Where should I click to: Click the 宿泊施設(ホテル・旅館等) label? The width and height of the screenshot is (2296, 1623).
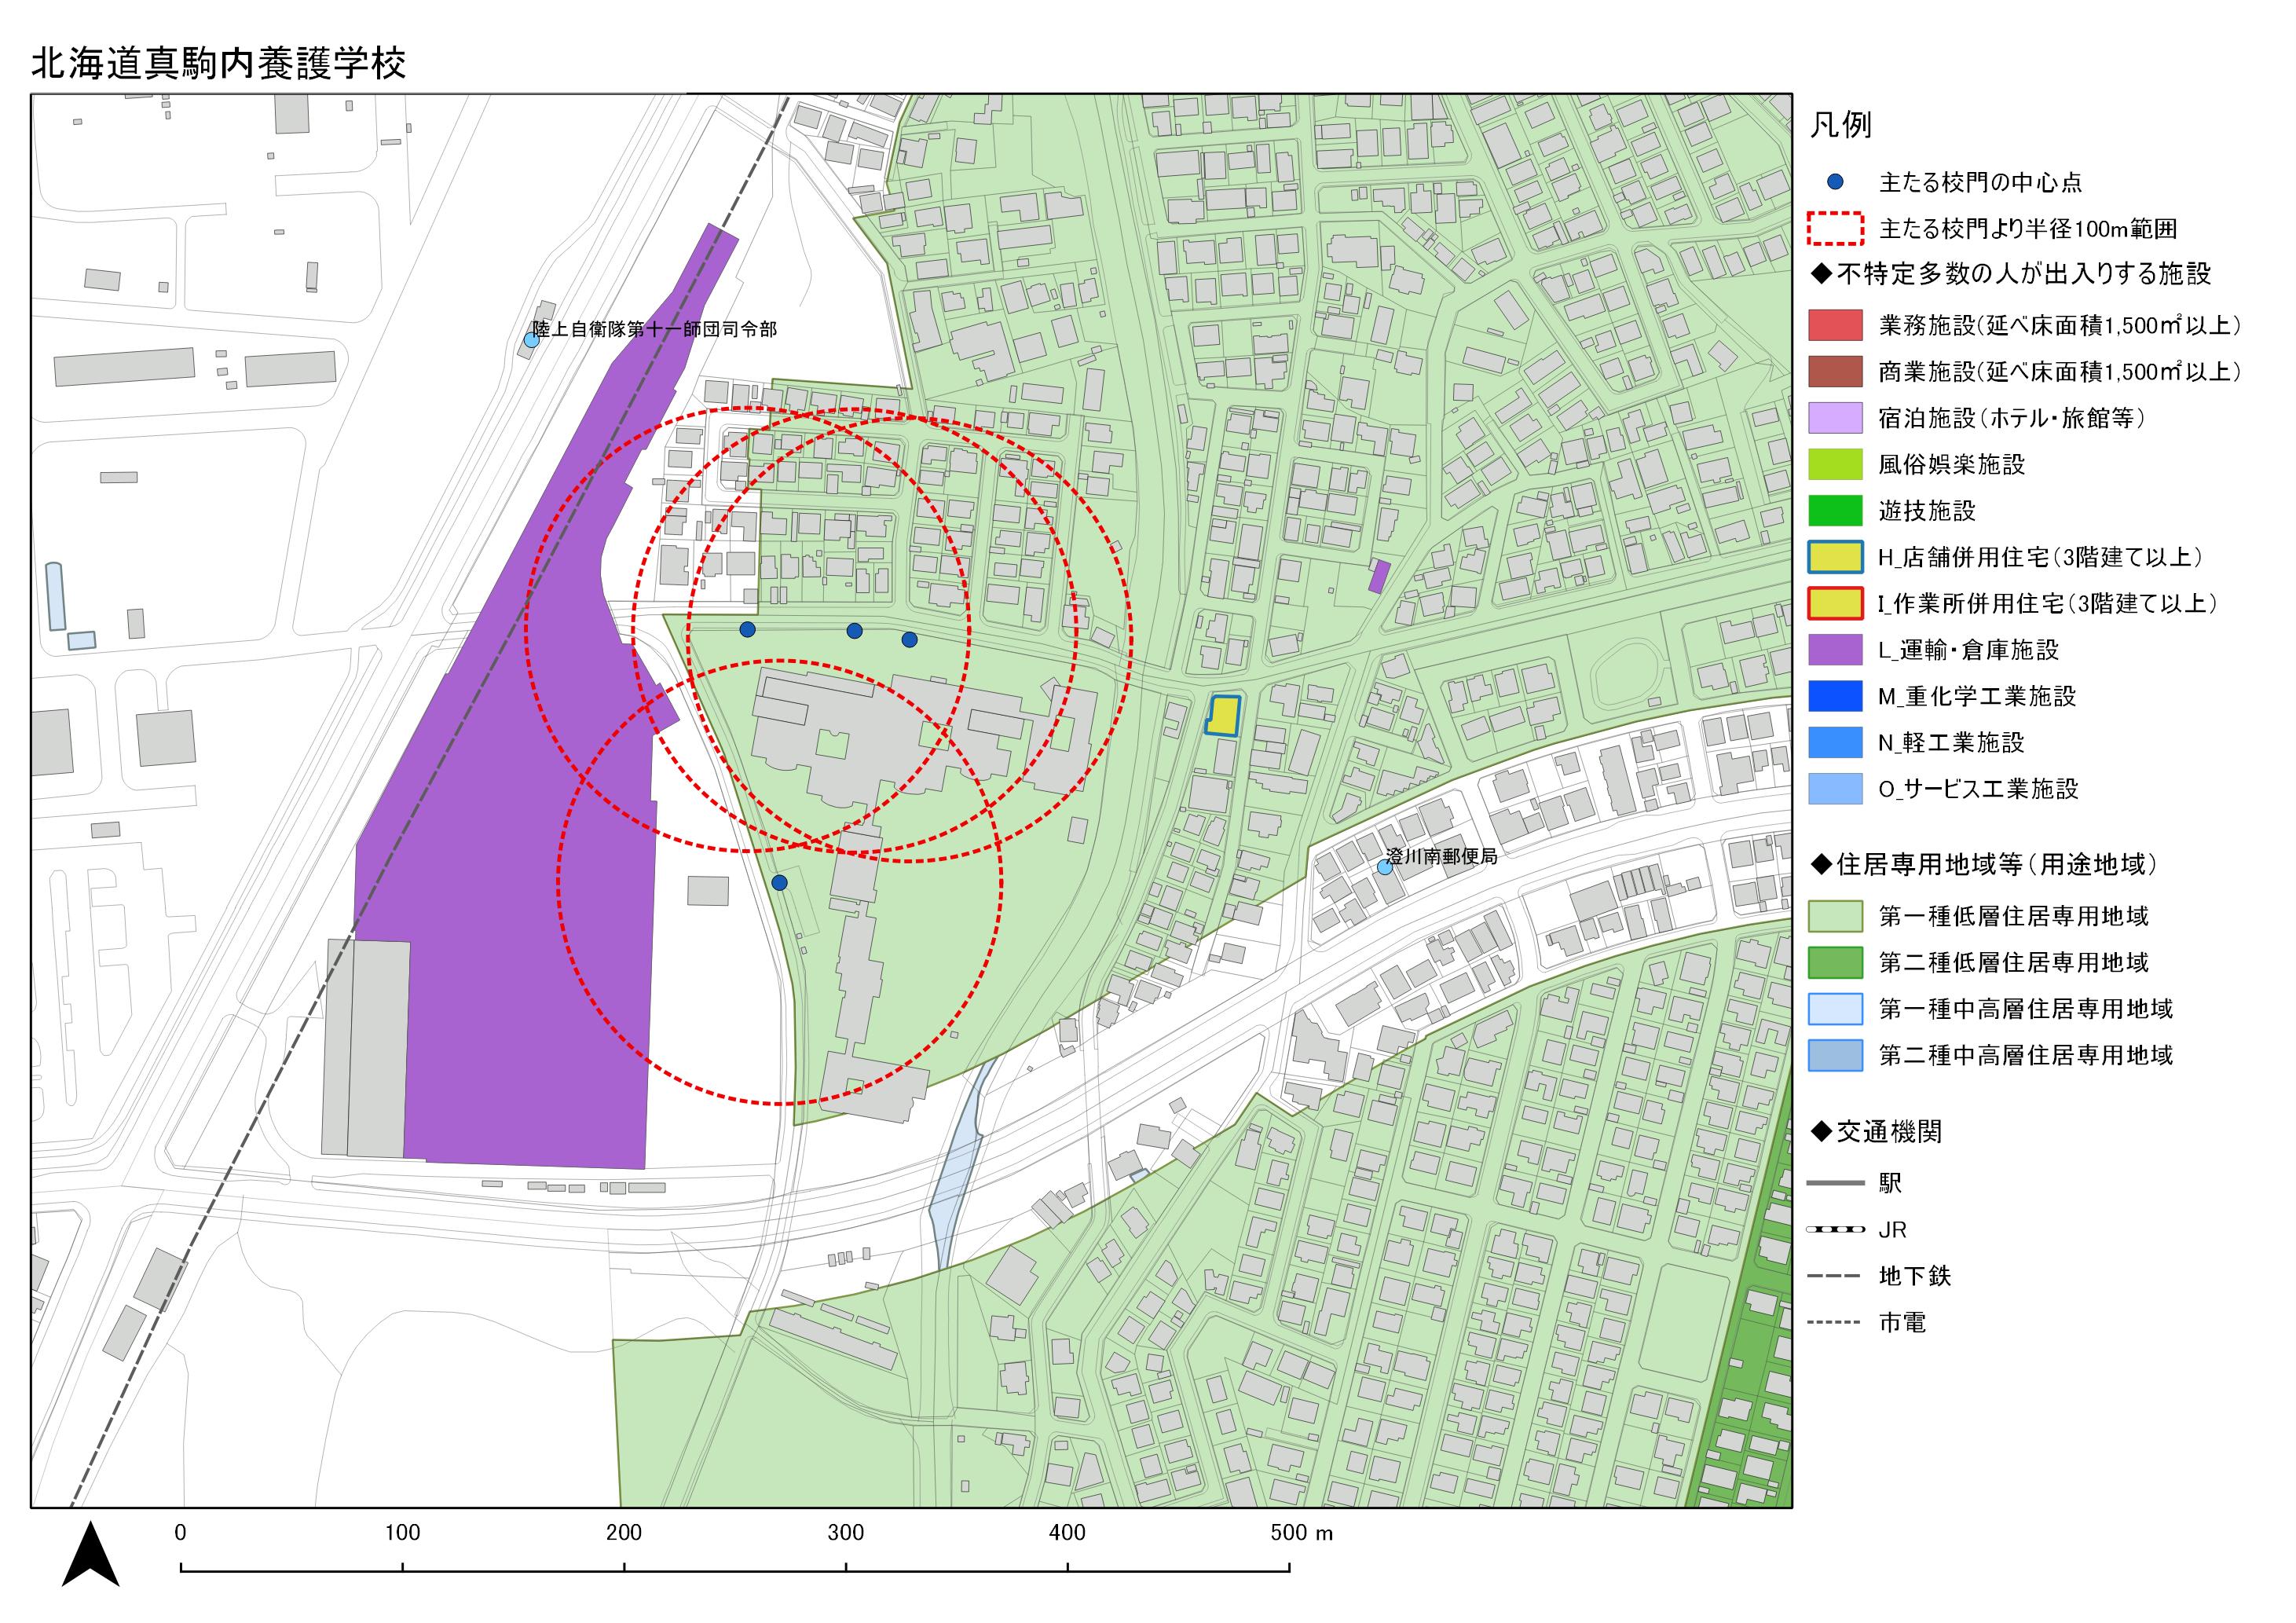tap(2013, 418)
